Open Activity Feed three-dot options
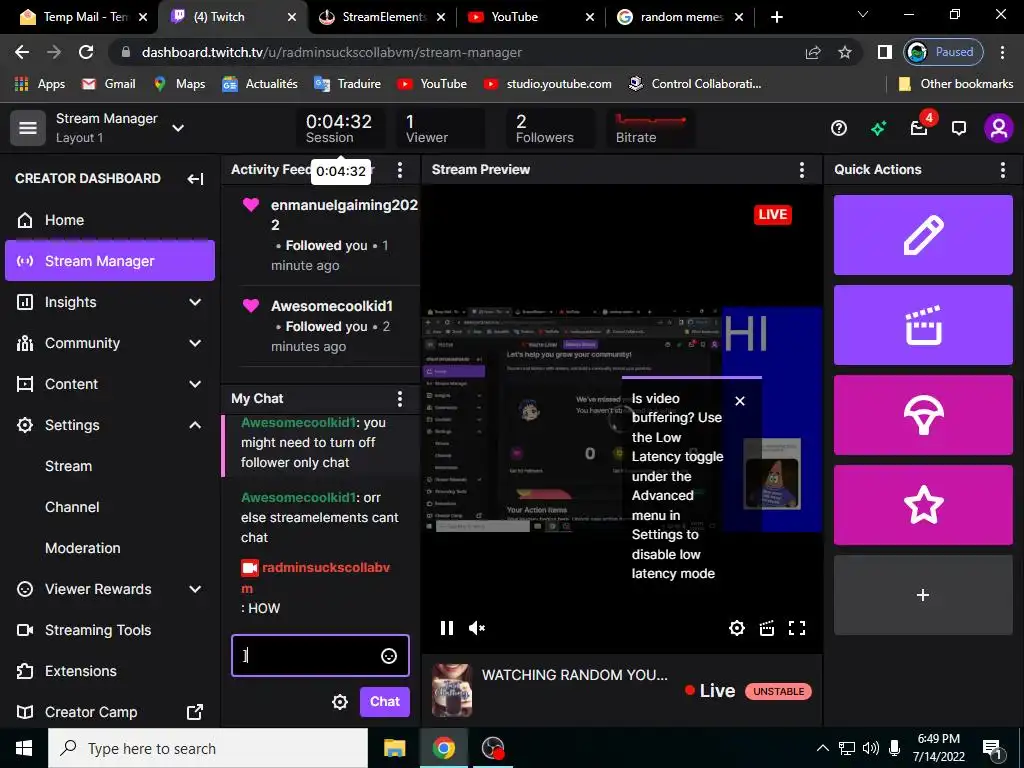The height and width of the screenshot is (768, 1024). [400, 170]
